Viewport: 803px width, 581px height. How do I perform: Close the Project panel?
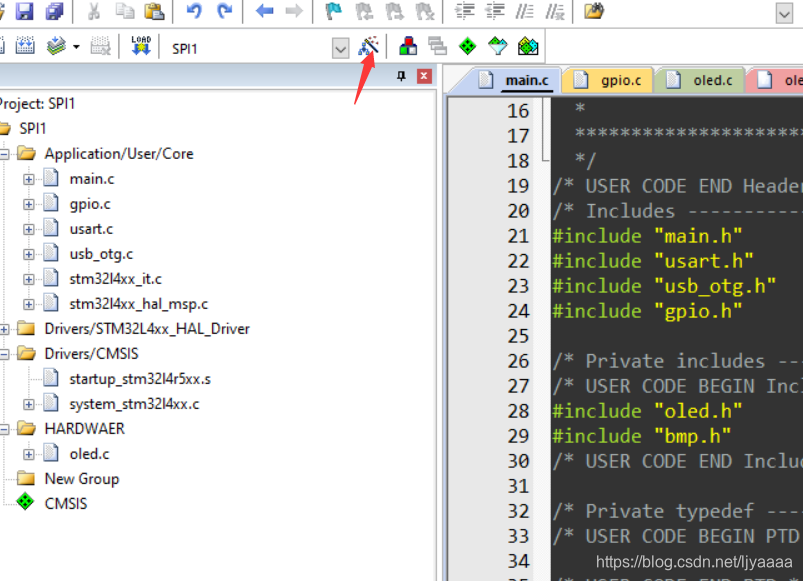click(424, 76)
